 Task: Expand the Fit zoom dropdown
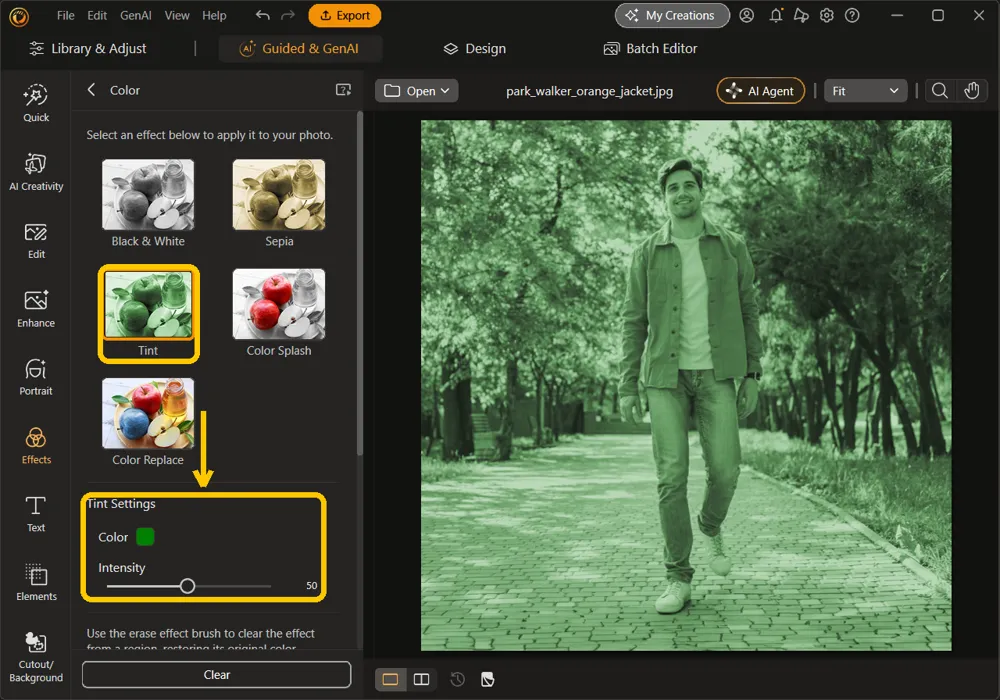(865, 91)
